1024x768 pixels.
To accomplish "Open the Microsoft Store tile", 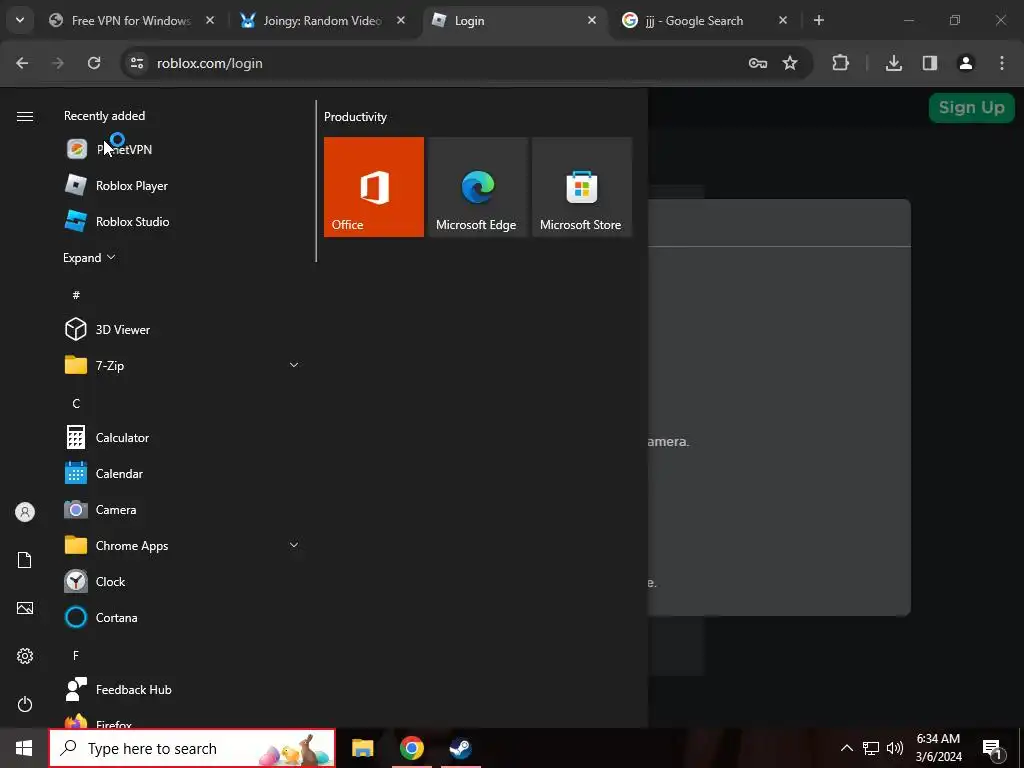I will click(x=582, y=187).
